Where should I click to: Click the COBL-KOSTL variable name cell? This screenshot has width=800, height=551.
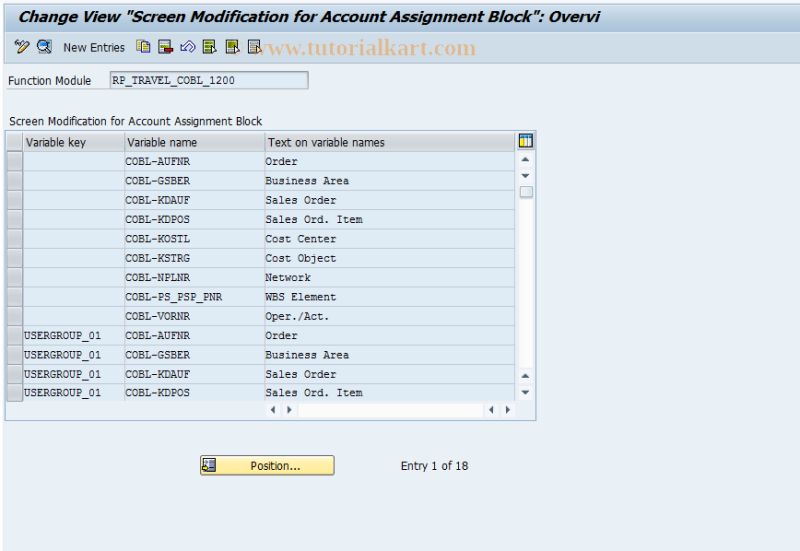point(194,239)
